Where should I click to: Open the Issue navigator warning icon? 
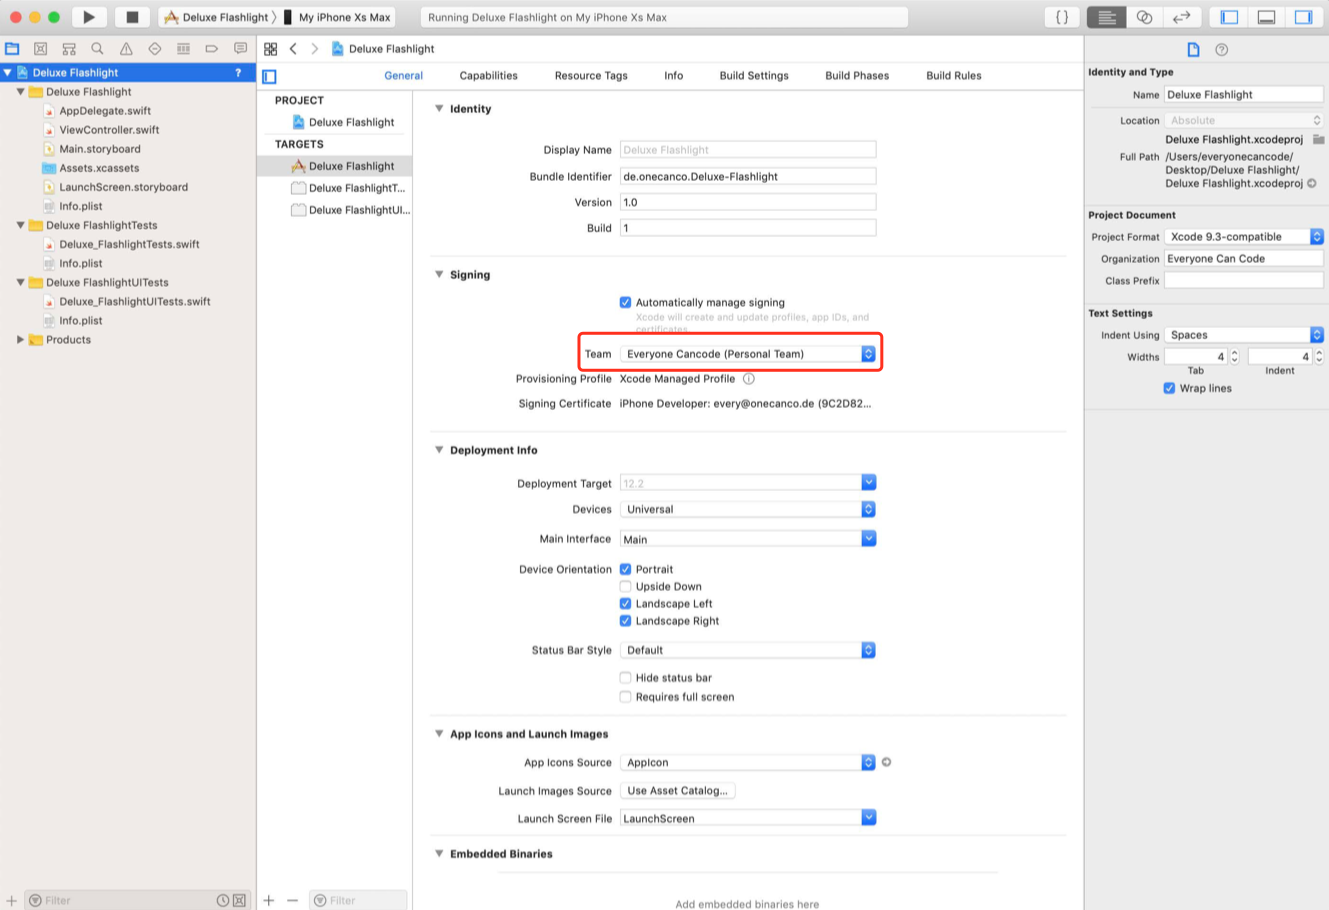[126, 48]
